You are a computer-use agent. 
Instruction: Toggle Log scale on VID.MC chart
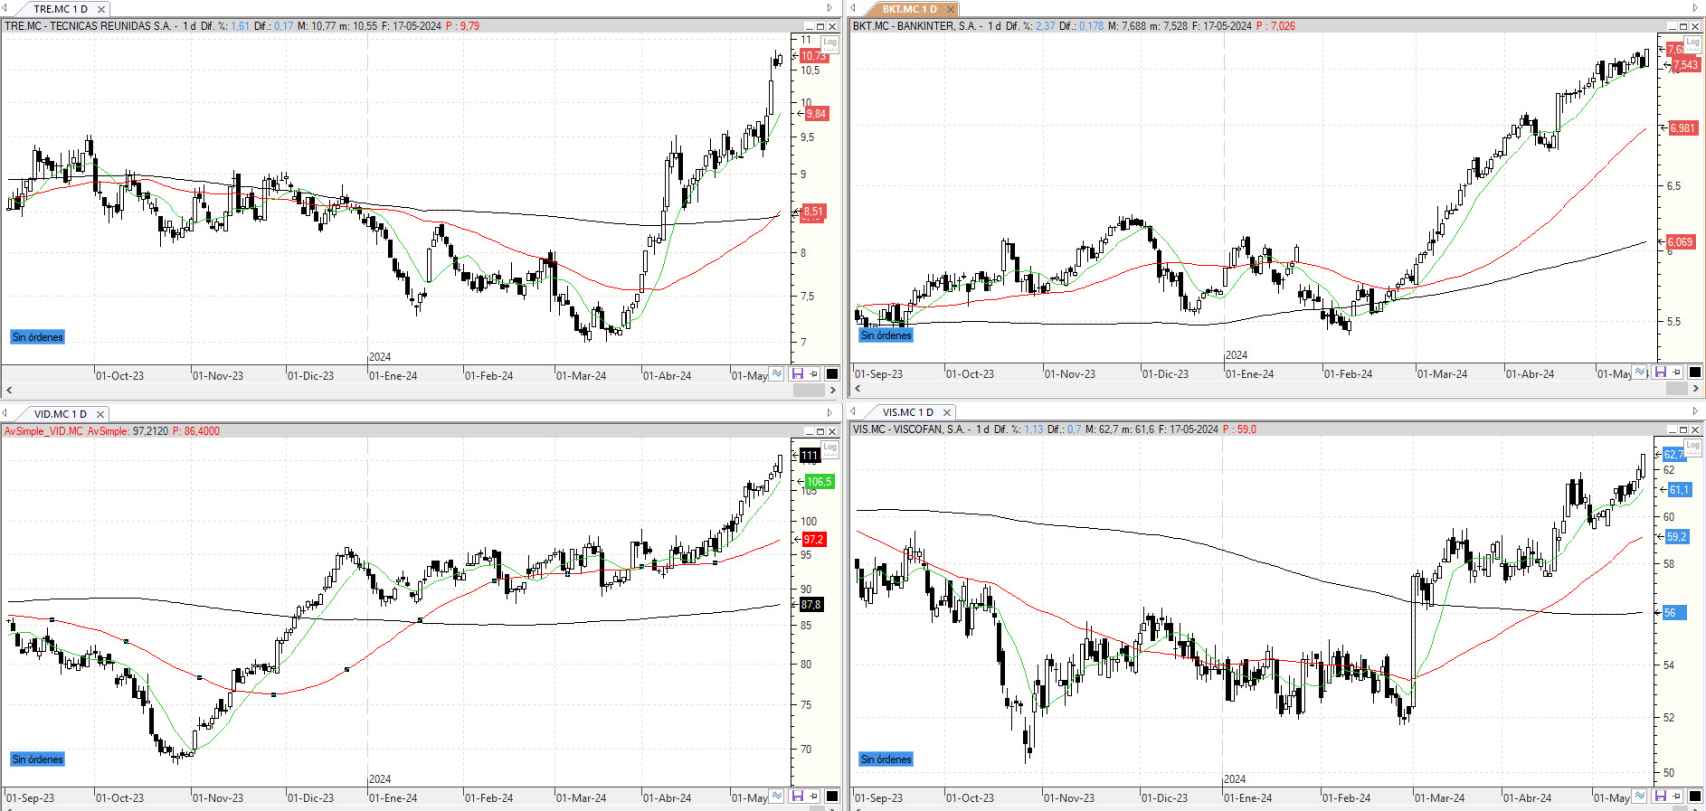[x=830, y=448]
